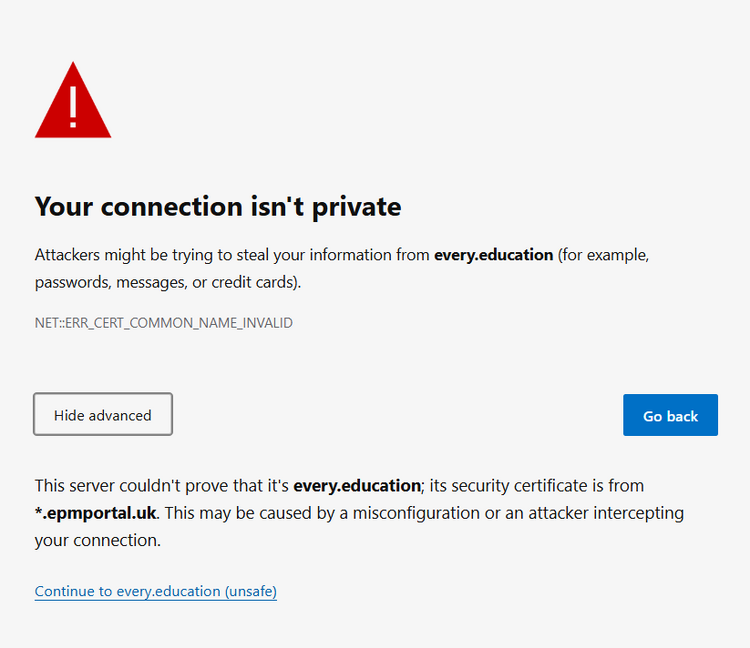
Task: Collapse details with Hide advanced button
Action: (x=103, y=415)
